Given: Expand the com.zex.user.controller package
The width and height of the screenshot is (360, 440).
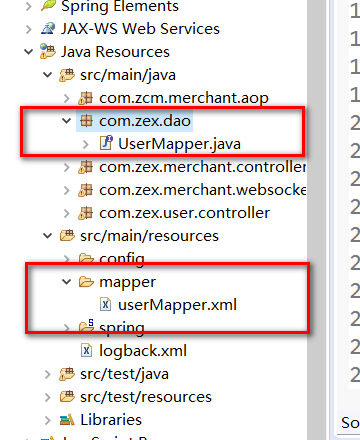Looking at the screenshot, I should (67, 213).
